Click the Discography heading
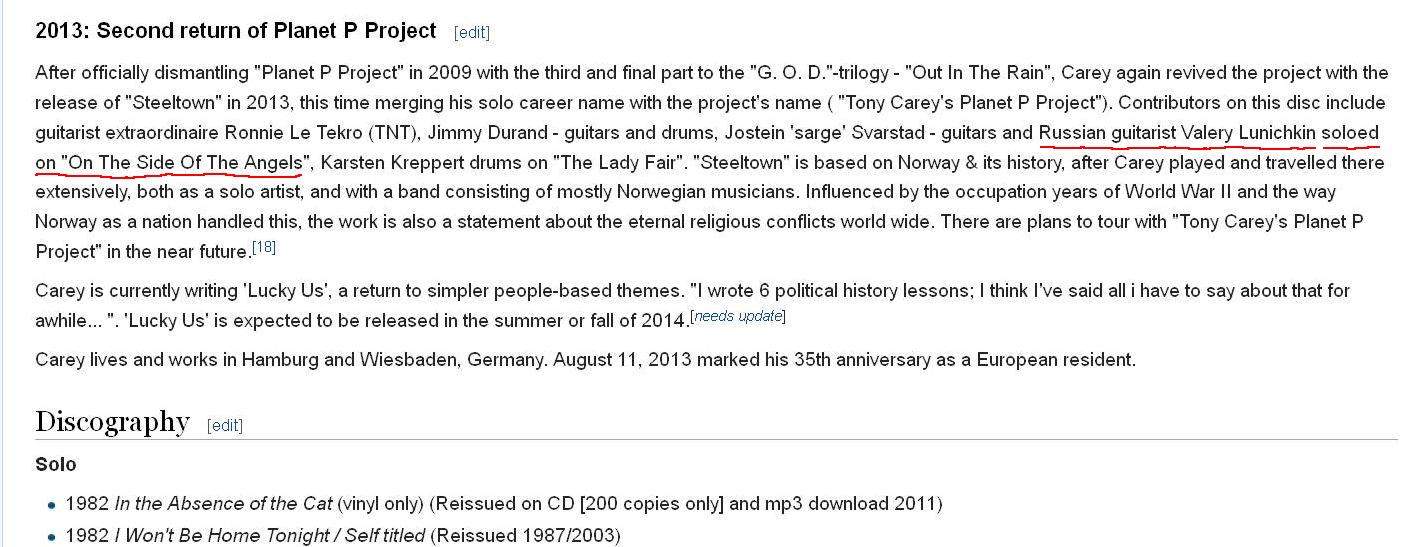This screenshot has width=1428, height=547. (x=112, y=422)
